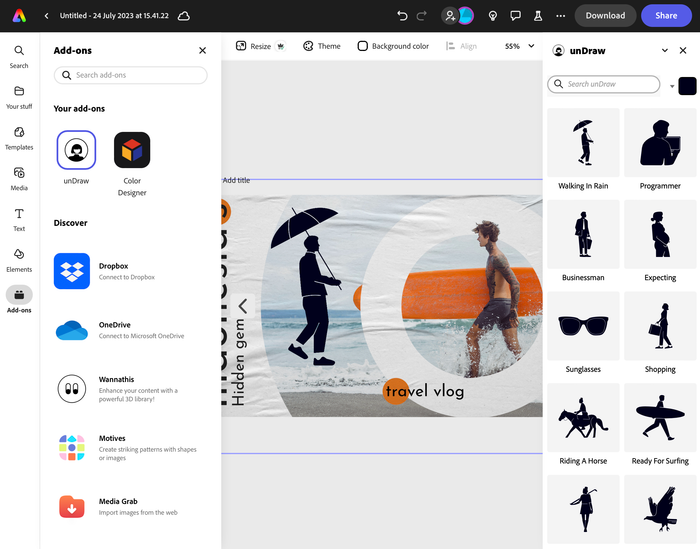Screen dimensions: 700x549
Task: Click the Search add-ons input field
Action: [131, 75]
